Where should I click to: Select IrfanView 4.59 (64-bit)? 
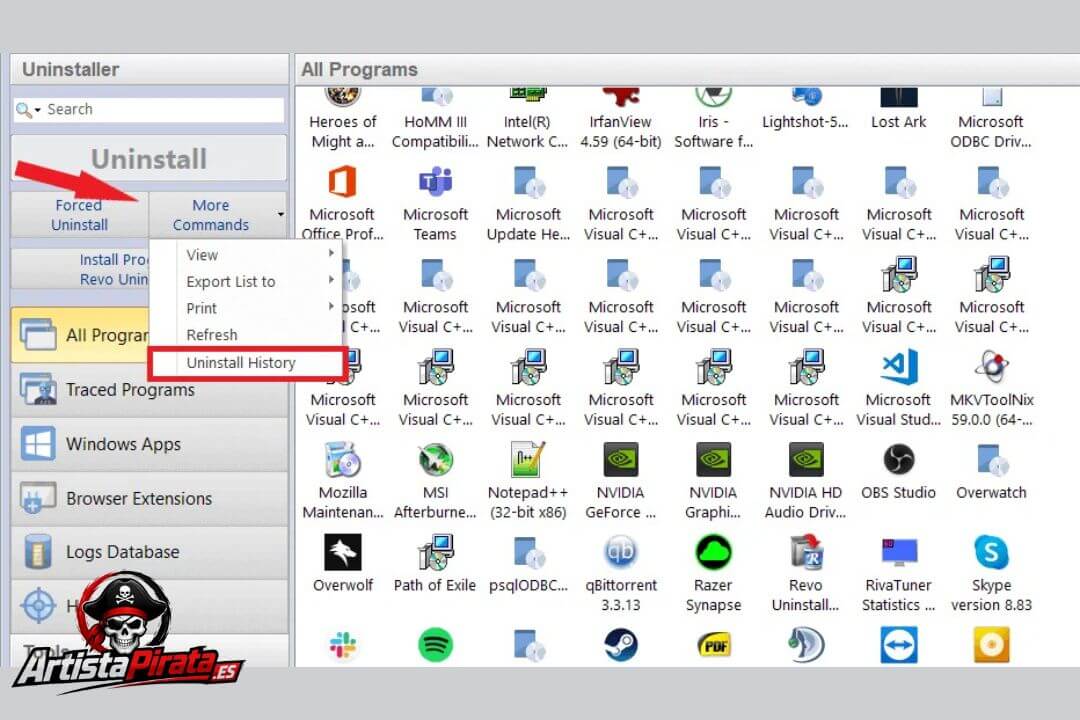(x=621, y=119)
